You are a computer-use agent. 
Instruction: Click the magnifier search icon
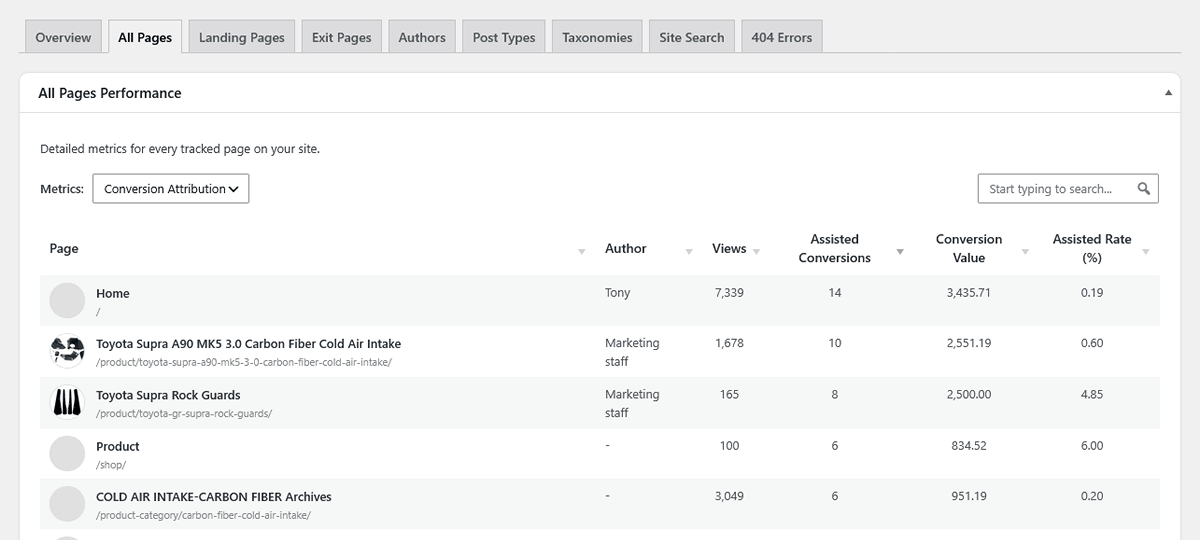(x=1144, y=189)
